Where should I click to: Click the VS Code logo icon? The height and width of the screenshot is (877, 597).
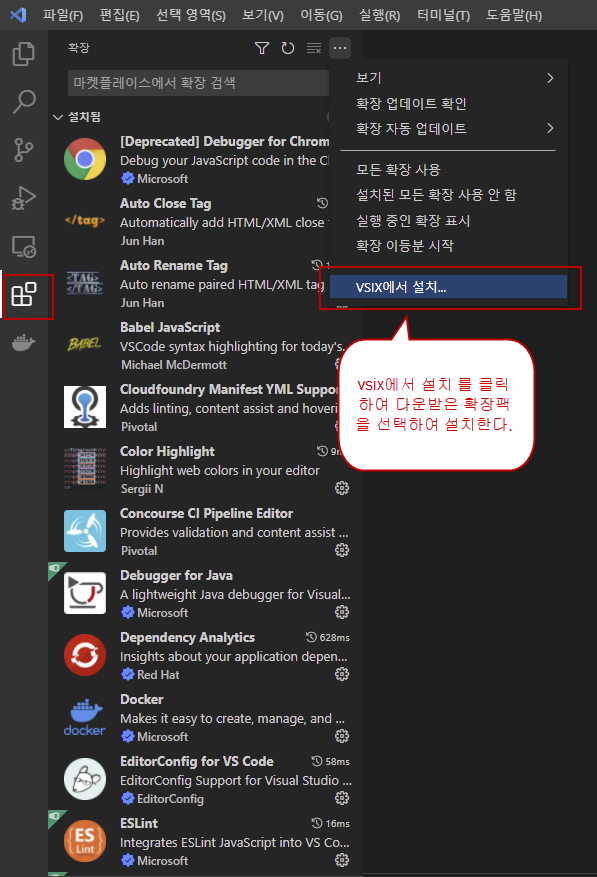18,15
